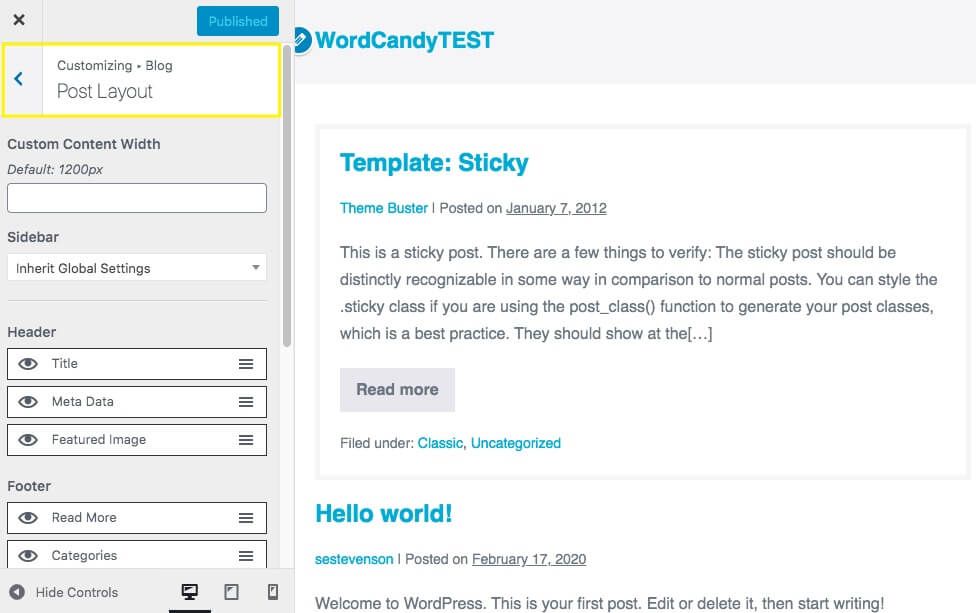Click the drag handle on Meta Data row

pos(246,402)
